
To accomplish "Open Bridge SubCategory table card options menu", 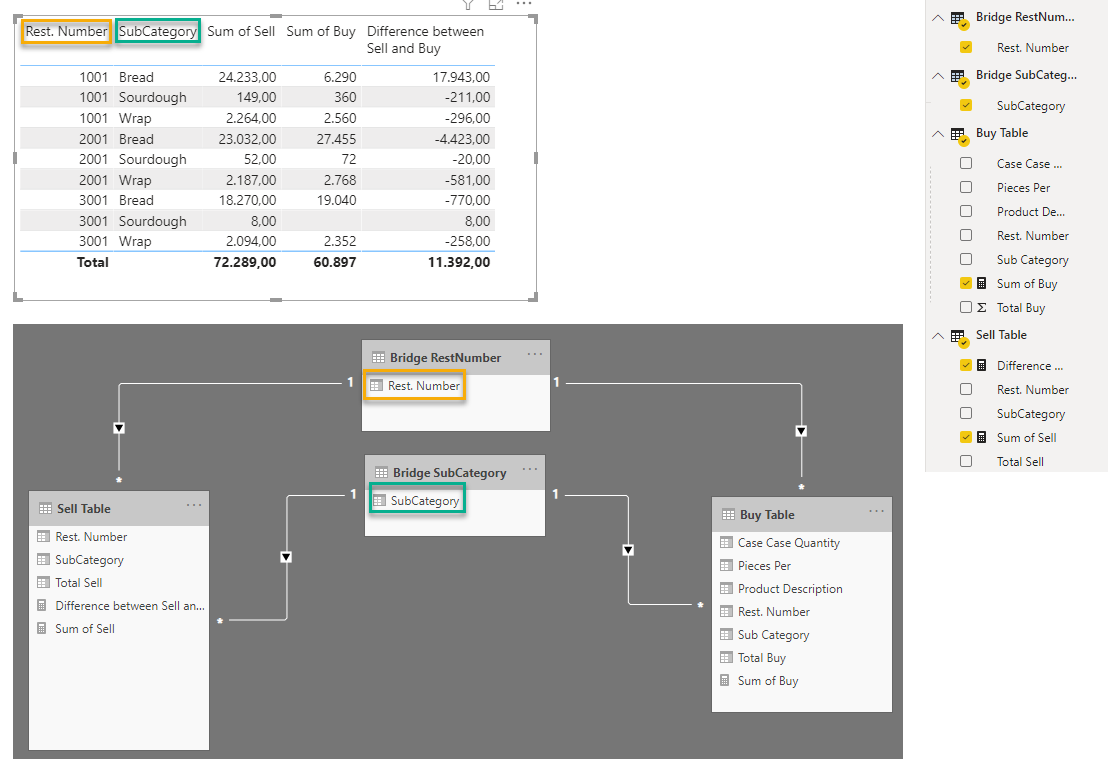I will 530,469.
